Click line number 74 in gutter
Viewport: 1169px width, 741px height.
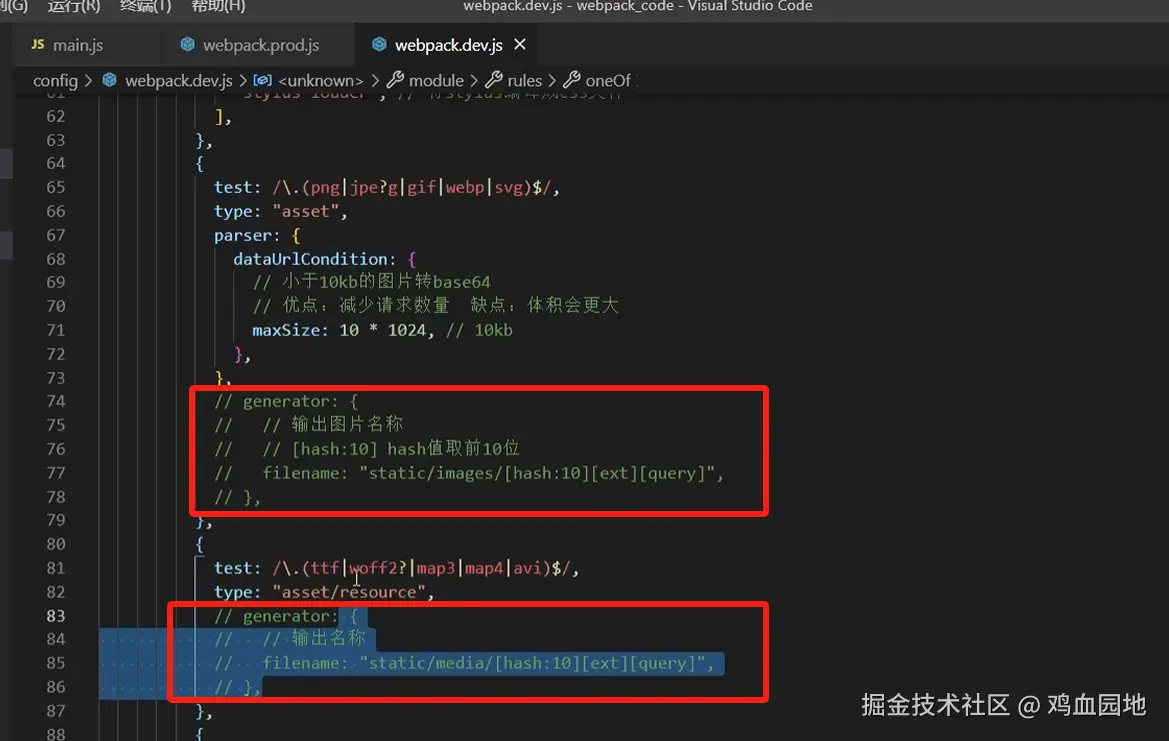55,401
